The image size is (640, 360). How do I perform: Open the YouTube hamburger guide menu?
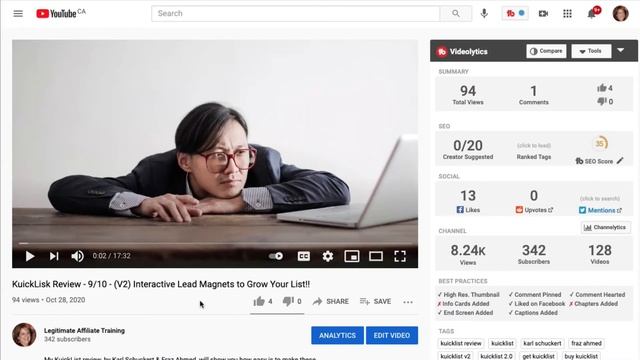pyautogui.click(x=18, y=13)
